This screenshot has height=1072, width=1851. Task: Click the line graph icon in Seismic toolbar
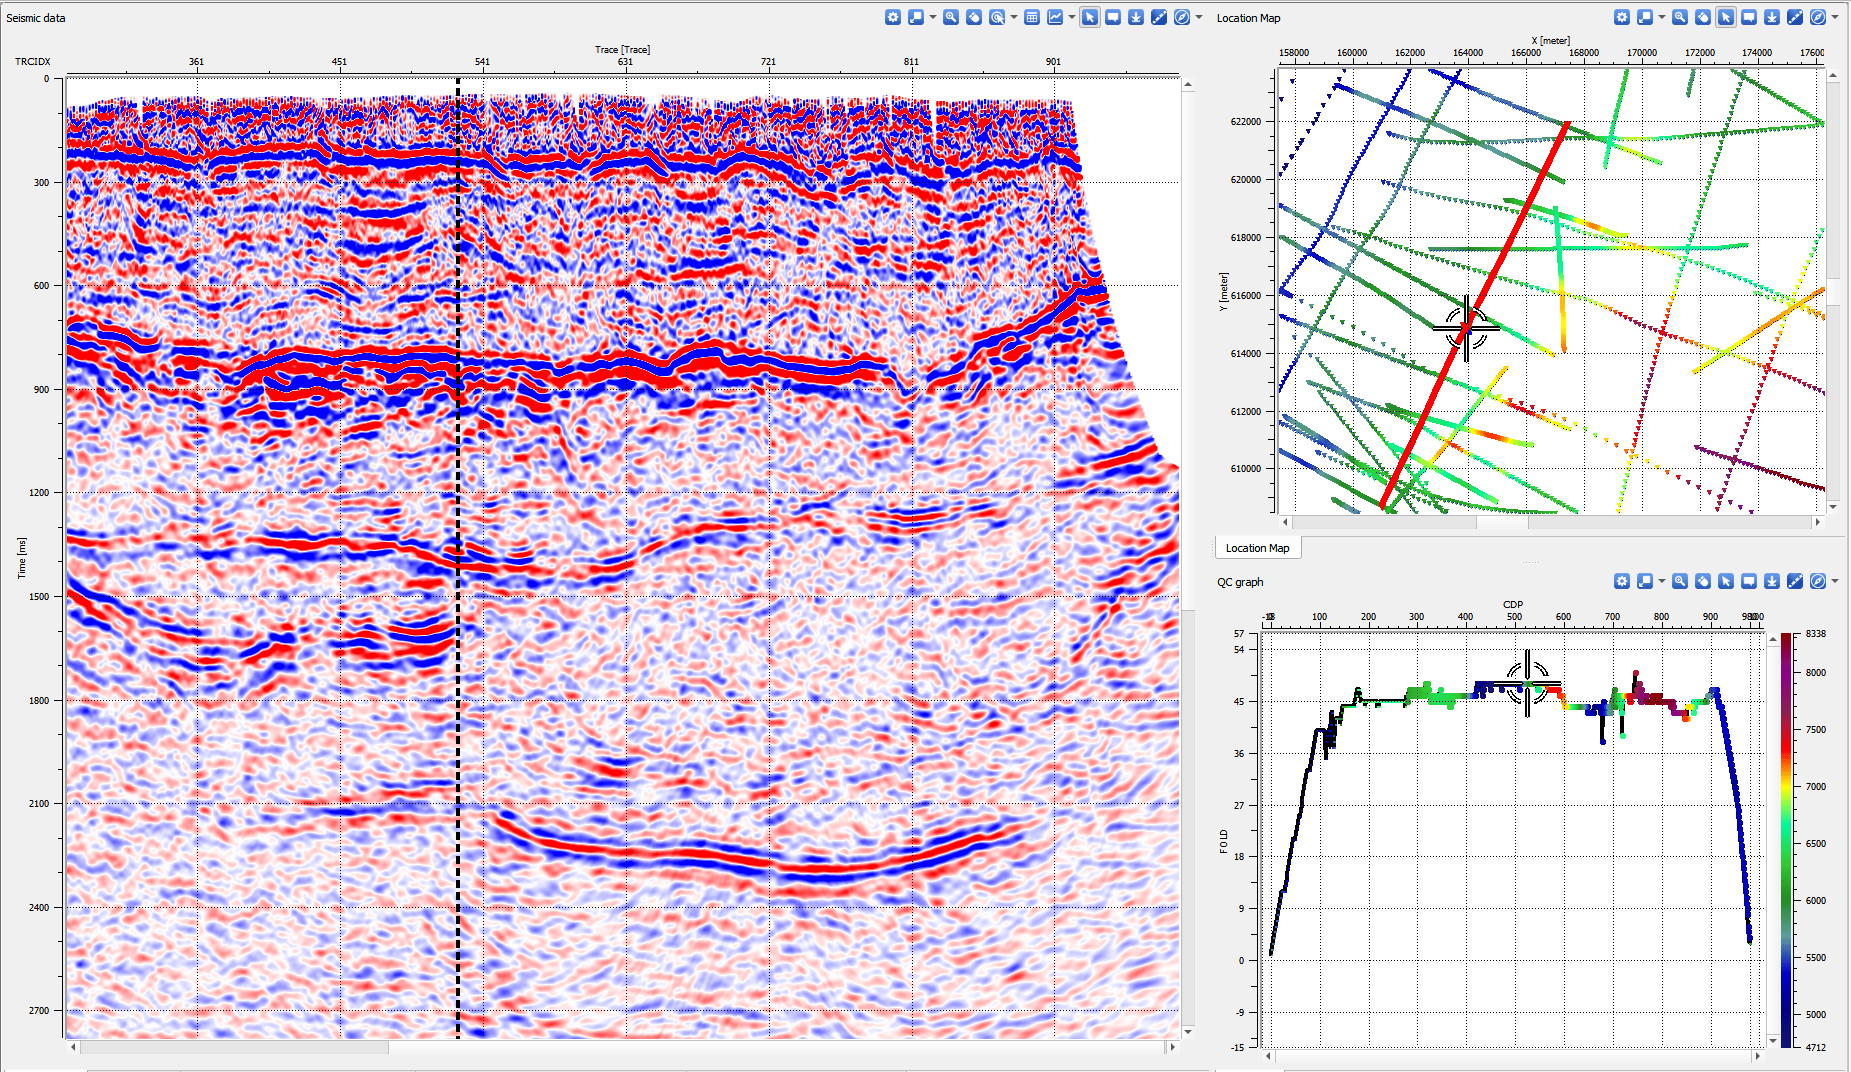(1055, 17)
